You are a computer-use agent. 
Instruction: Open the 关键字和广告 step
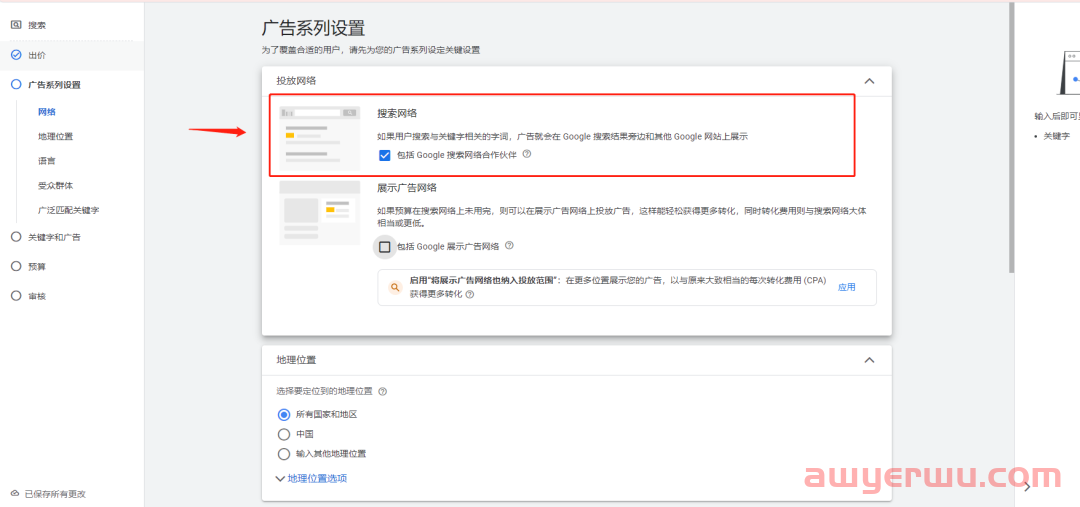[54, 237]
